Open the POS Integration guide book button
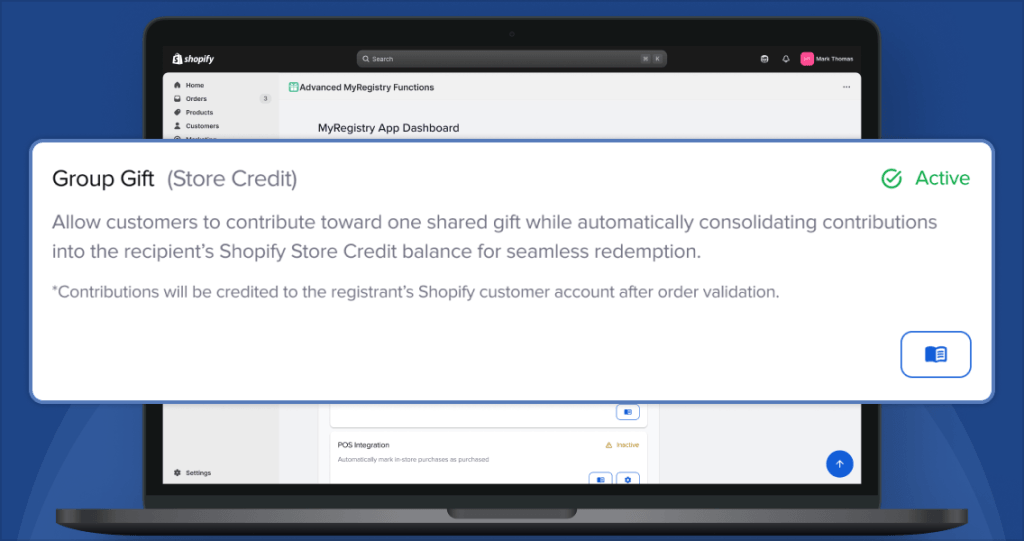This screenshot has height=541, width=1024. [600, 479]
